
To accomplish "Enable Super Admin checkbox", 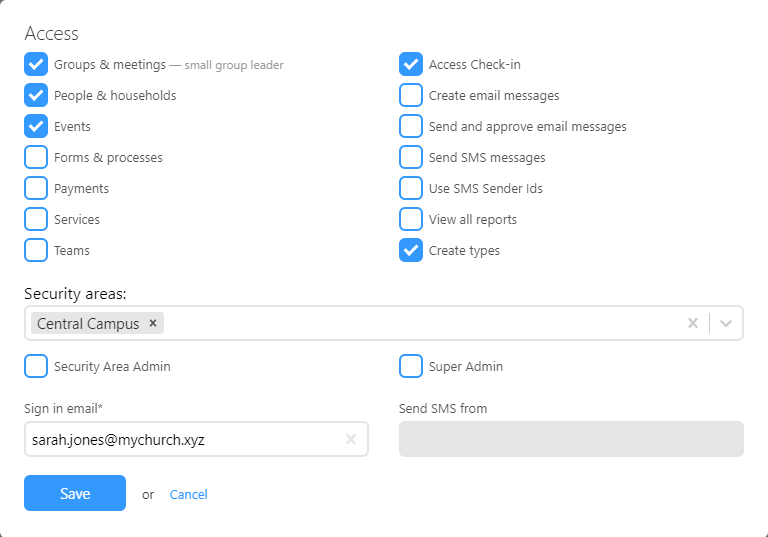I will [410, 366].
